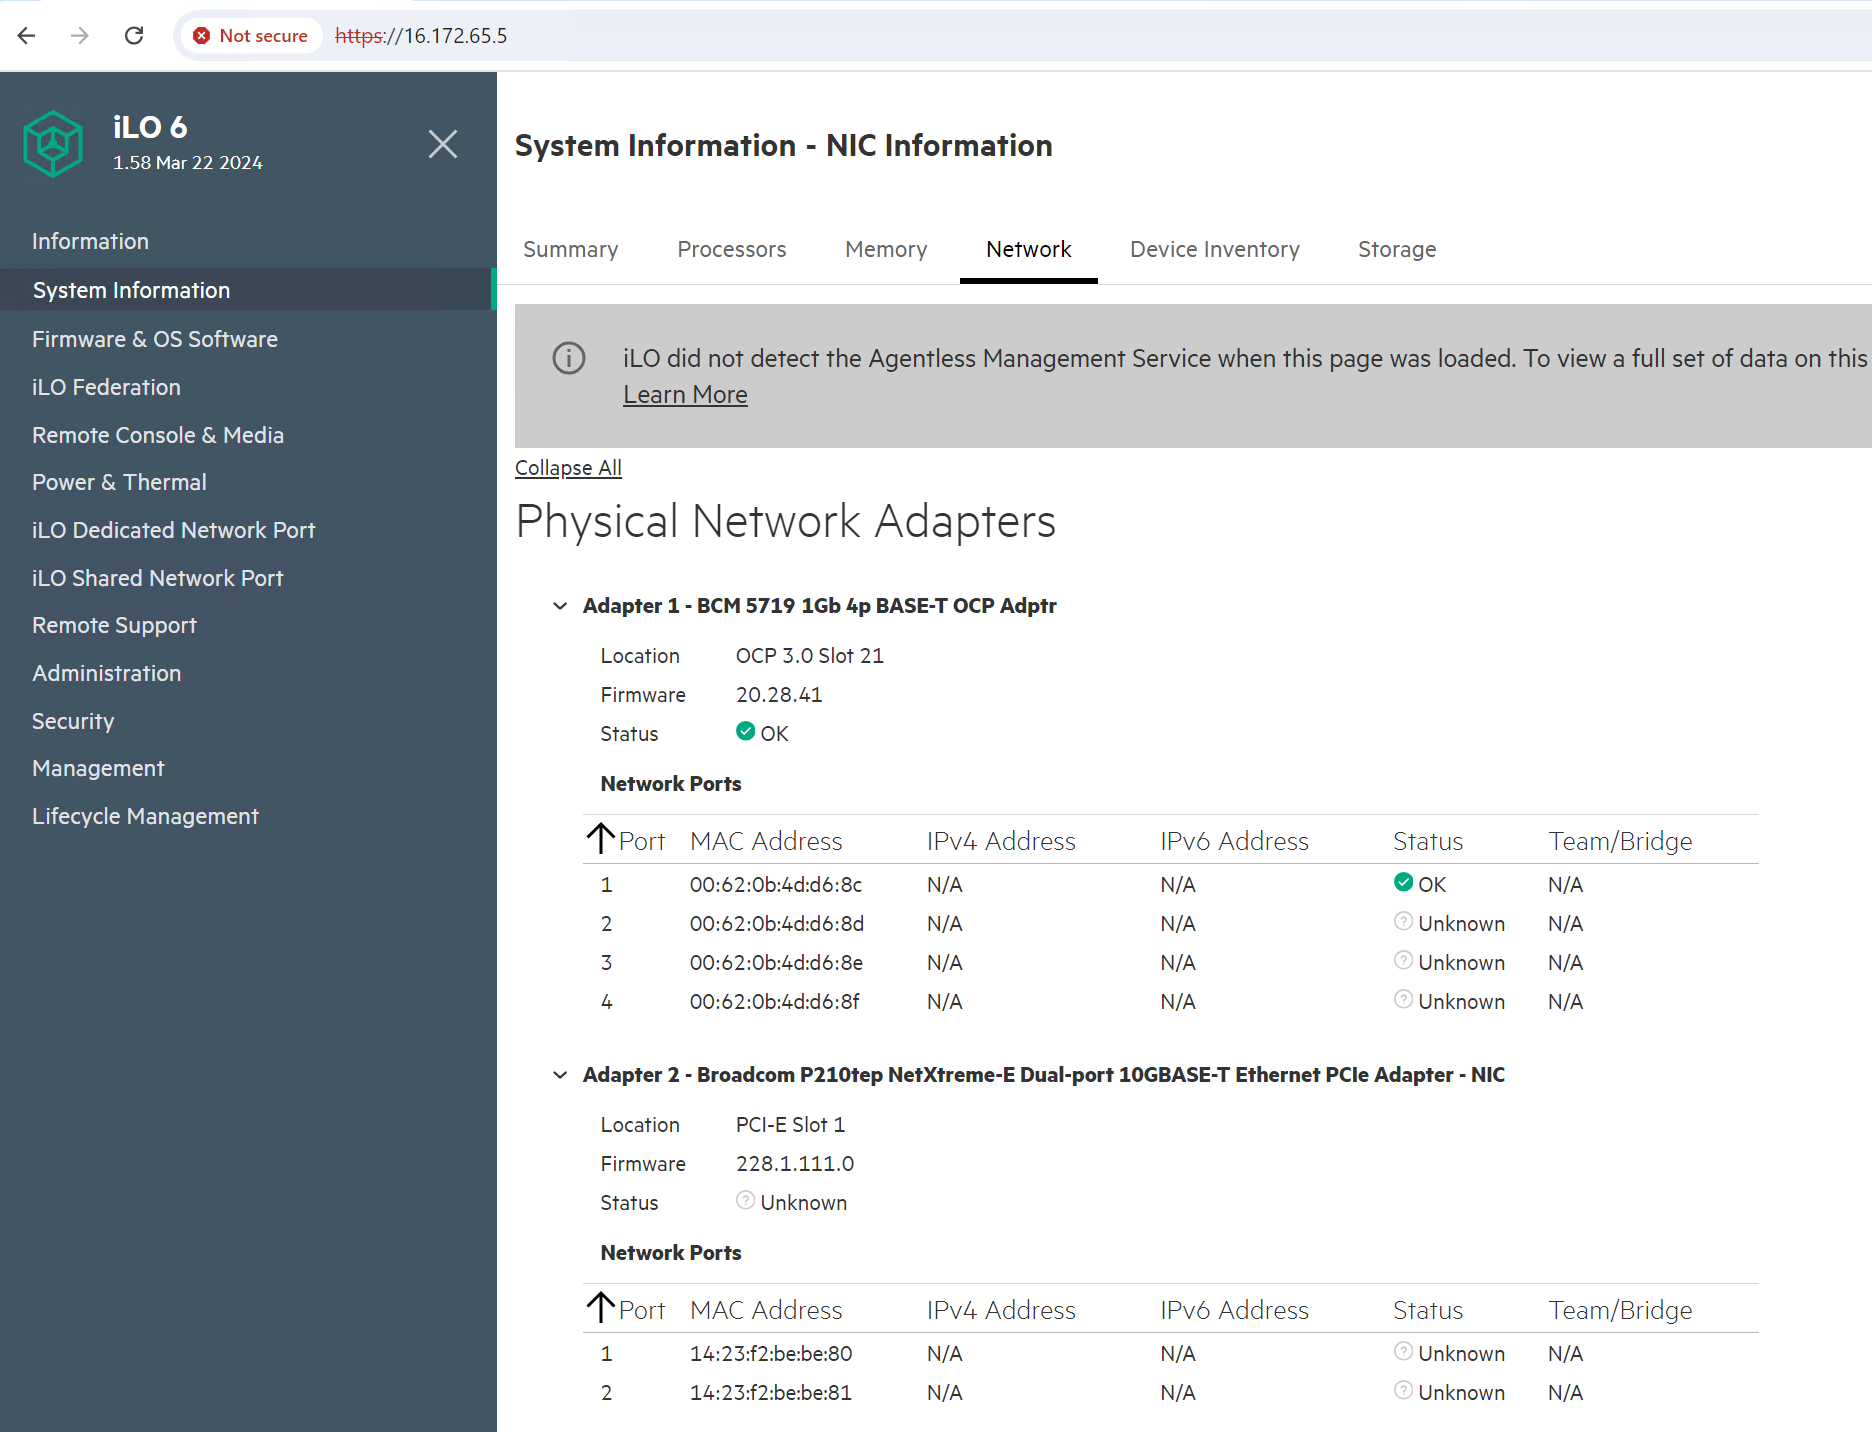Click MAC address 00:62:0b:4d:d6:8e

(776, 963)
